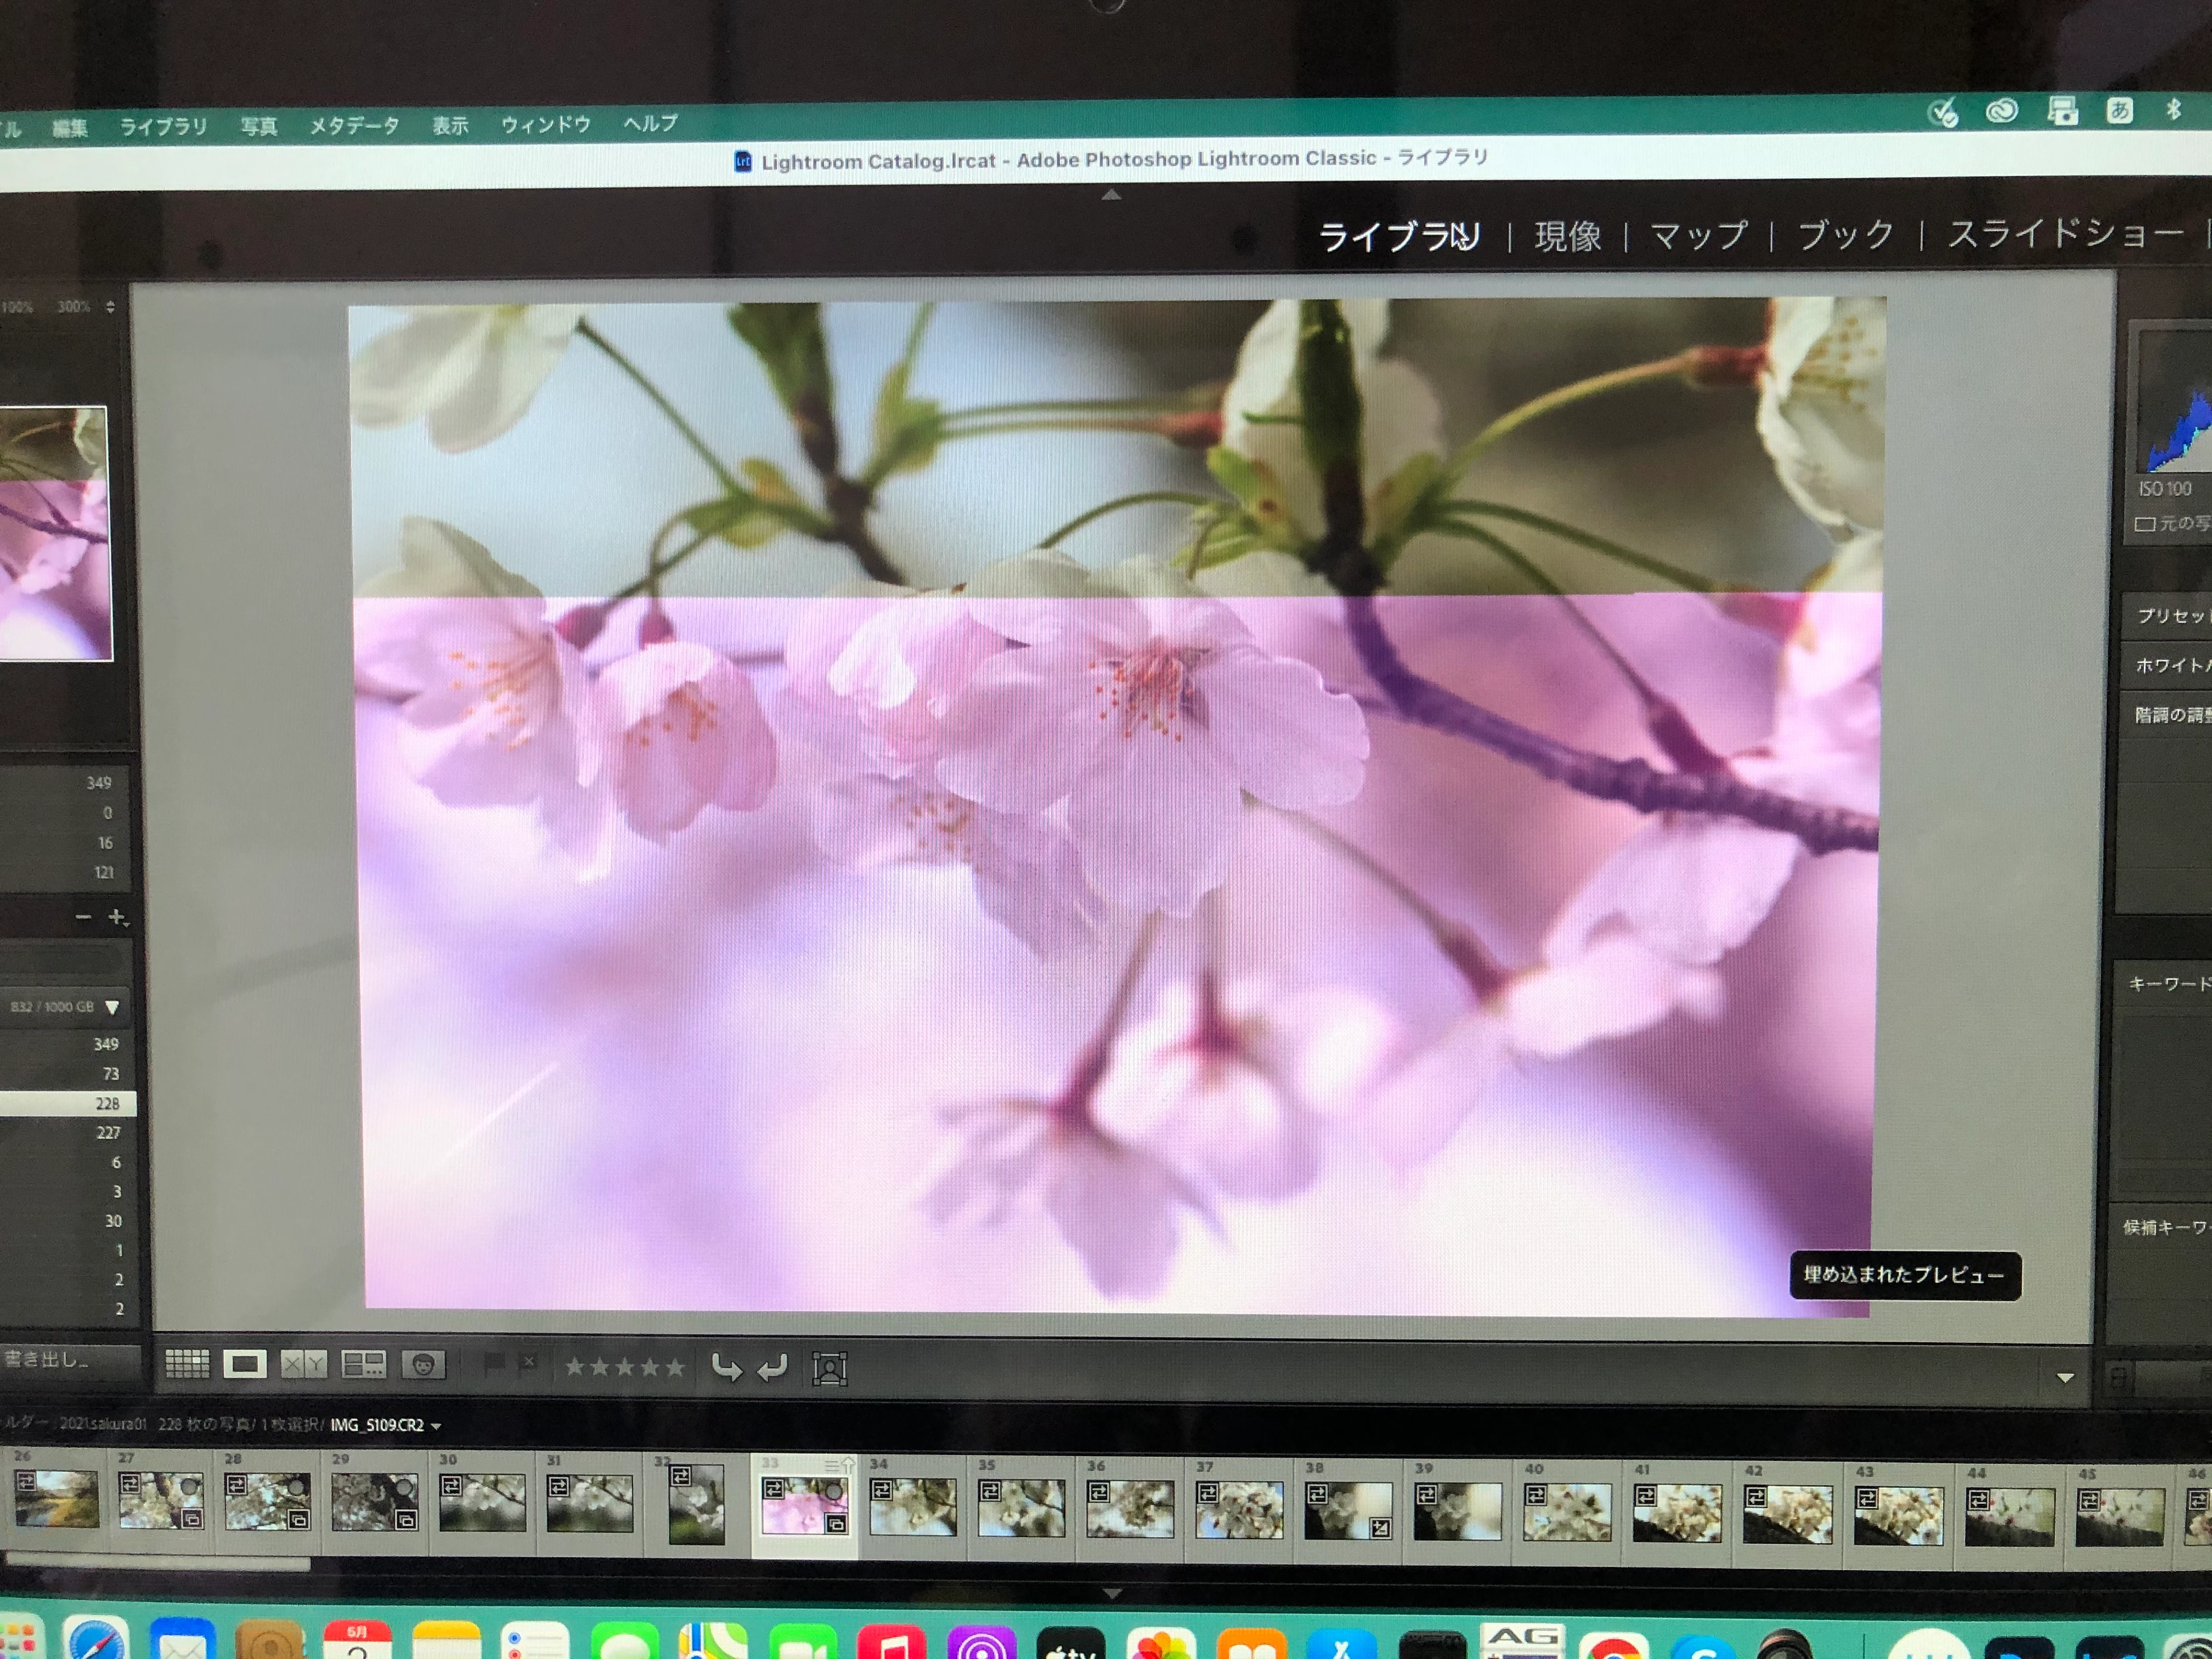Screen dimensions: 2212x1659
Task: Open IMG_5109.CR2 filename dropdown in filmstrip
Action: click(x=436, y=1426)
